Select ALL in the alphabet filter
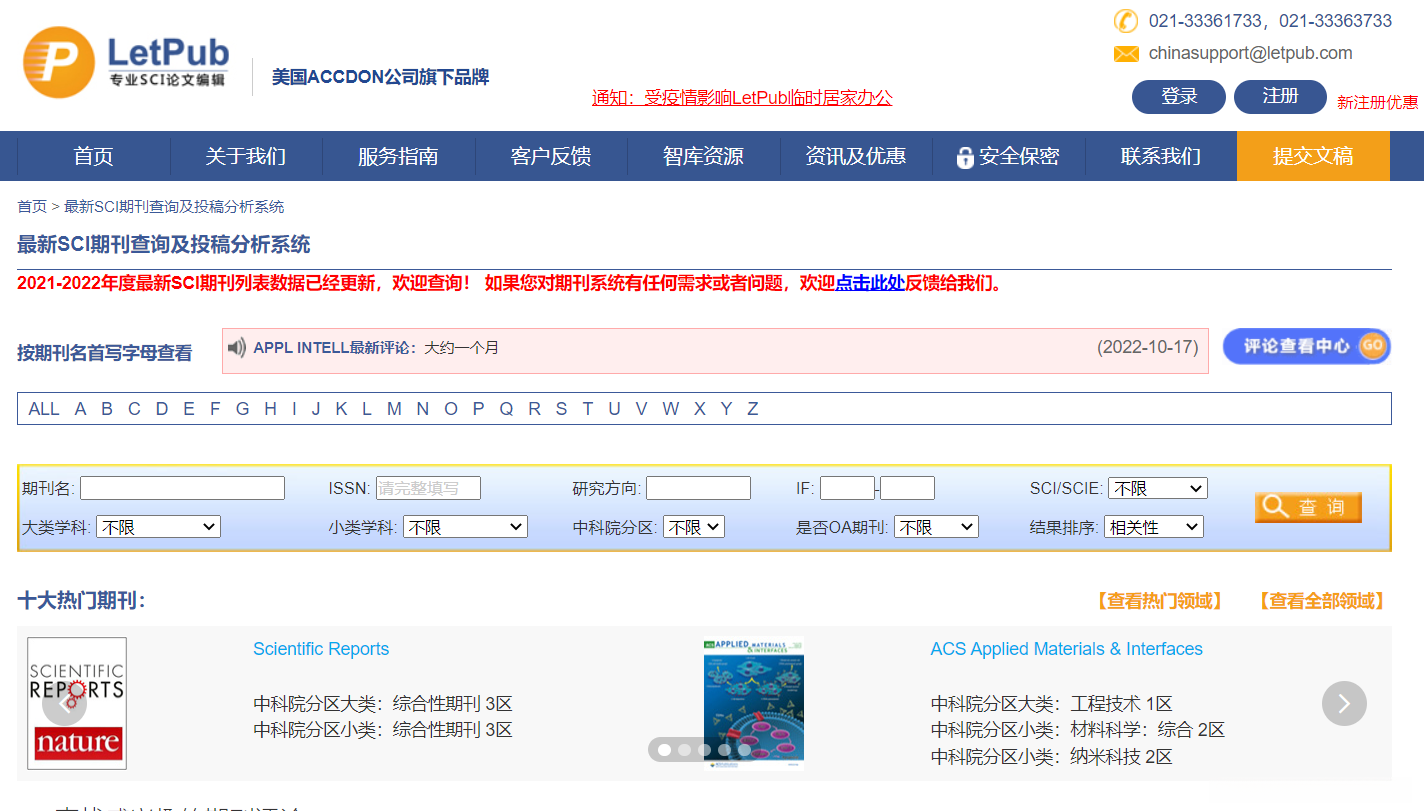Screen dimensions: 1424x811 point(44,409)
